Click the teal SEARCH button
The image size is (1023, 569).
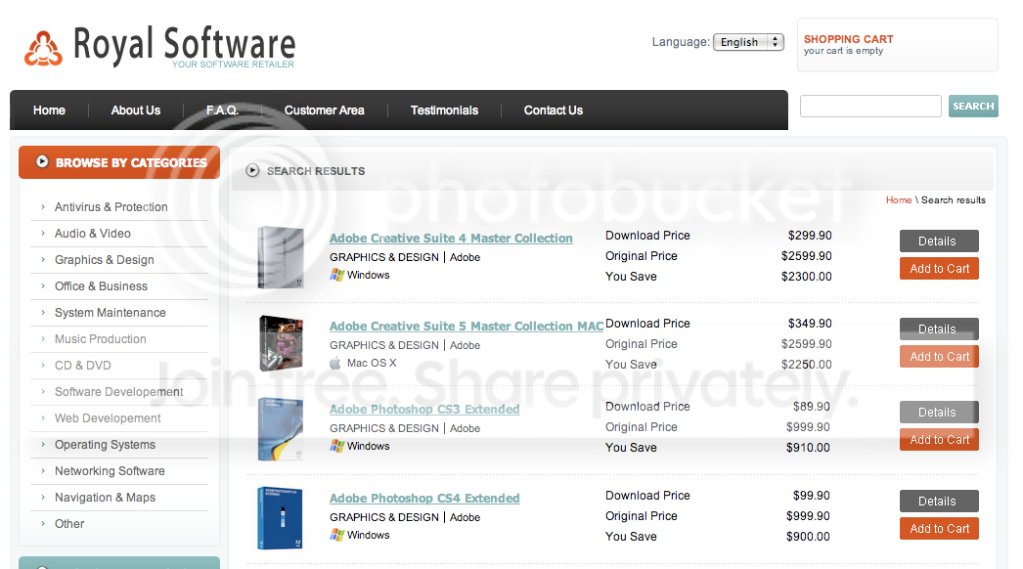[x=973, y=106]
